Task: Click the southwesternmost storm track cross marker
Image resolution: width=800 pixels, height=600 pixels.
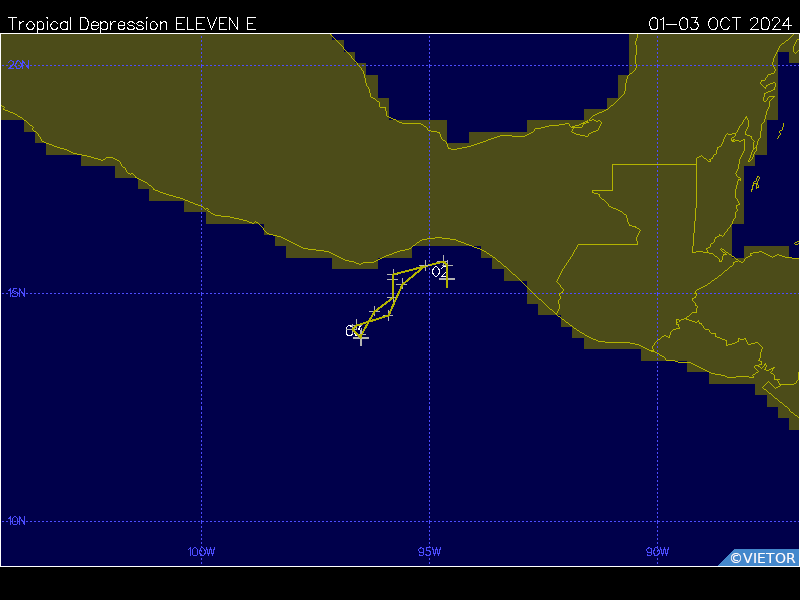Action: point(361,338)
